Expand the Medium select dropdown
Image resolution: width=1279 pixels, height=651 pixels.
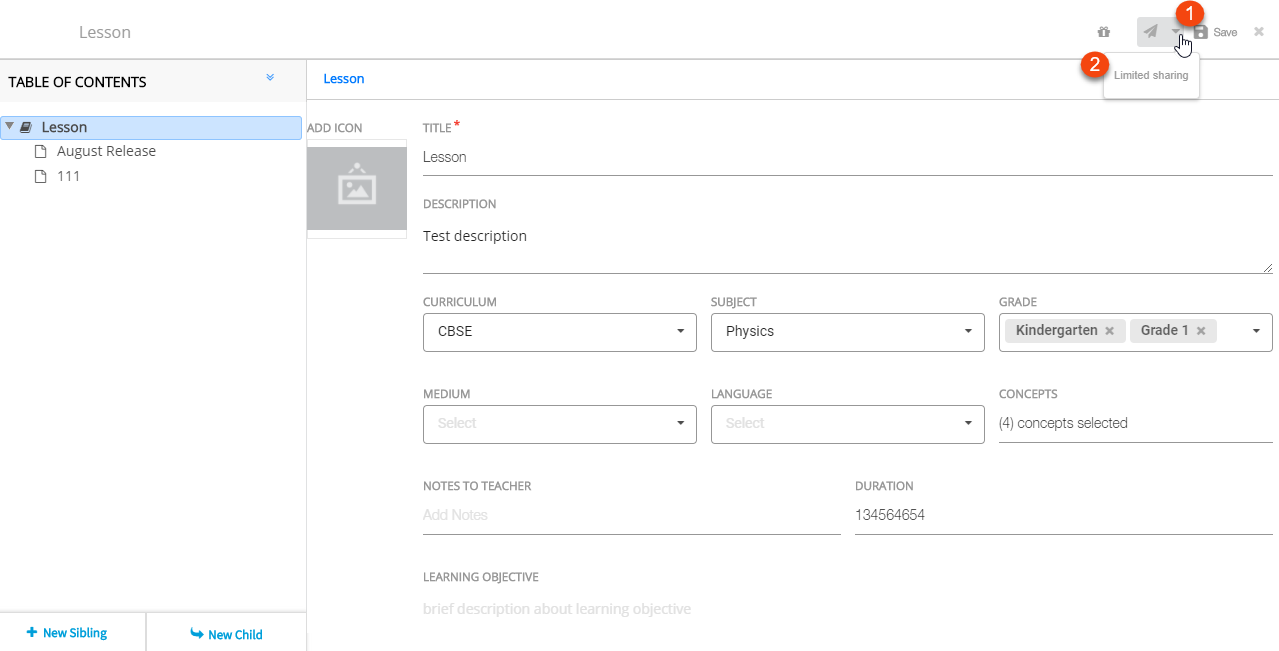559,424
